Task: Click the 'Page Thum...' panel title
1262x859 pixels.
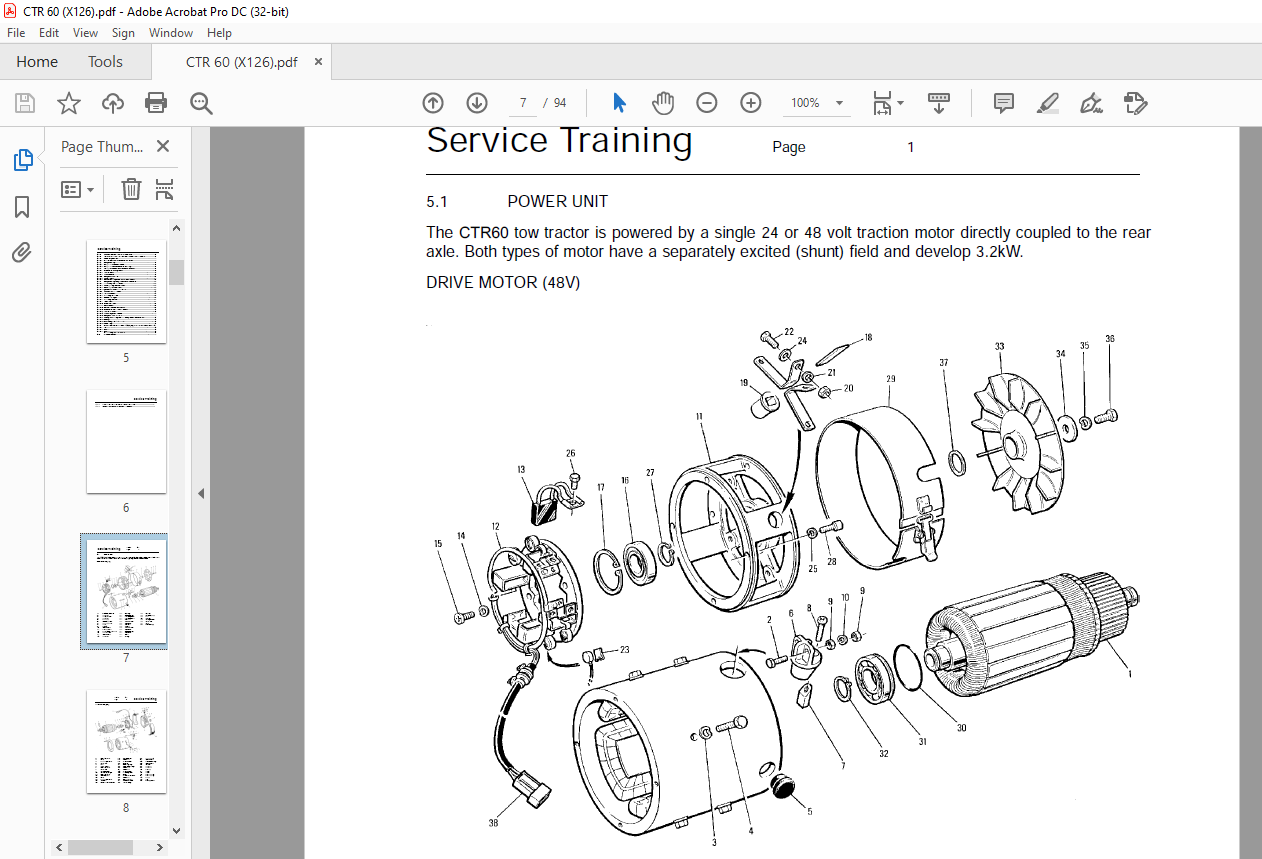Action: (102, 146)
